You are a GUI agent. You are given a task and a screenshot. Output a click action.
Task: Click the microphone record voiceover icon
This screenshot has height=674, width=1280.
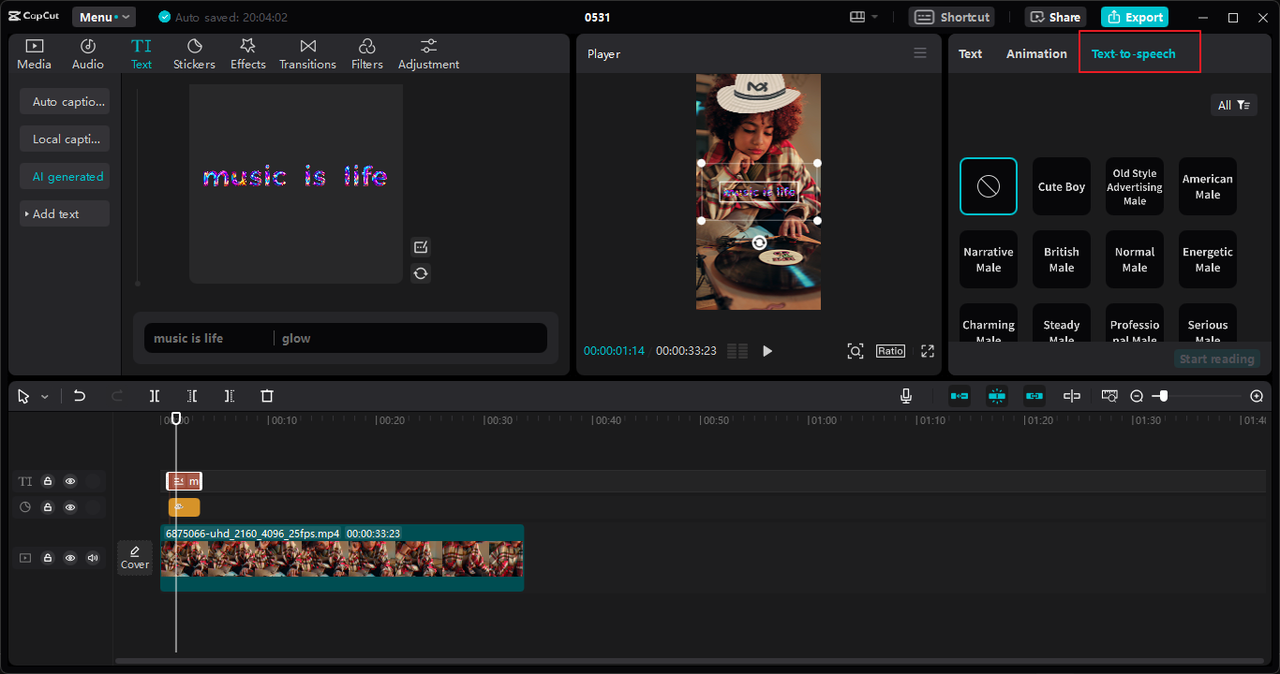[906, 396]
